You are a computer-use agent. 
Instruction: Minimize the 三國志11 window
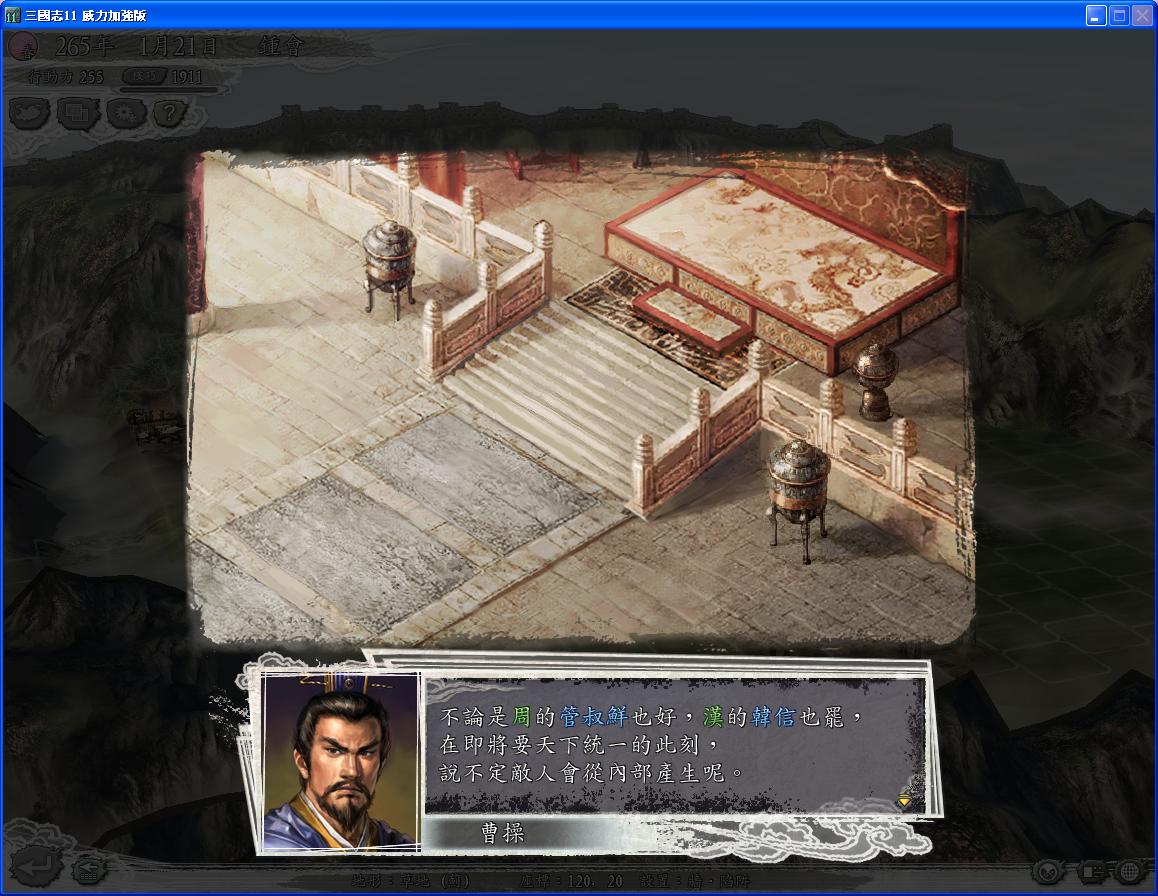point(1096,16)
